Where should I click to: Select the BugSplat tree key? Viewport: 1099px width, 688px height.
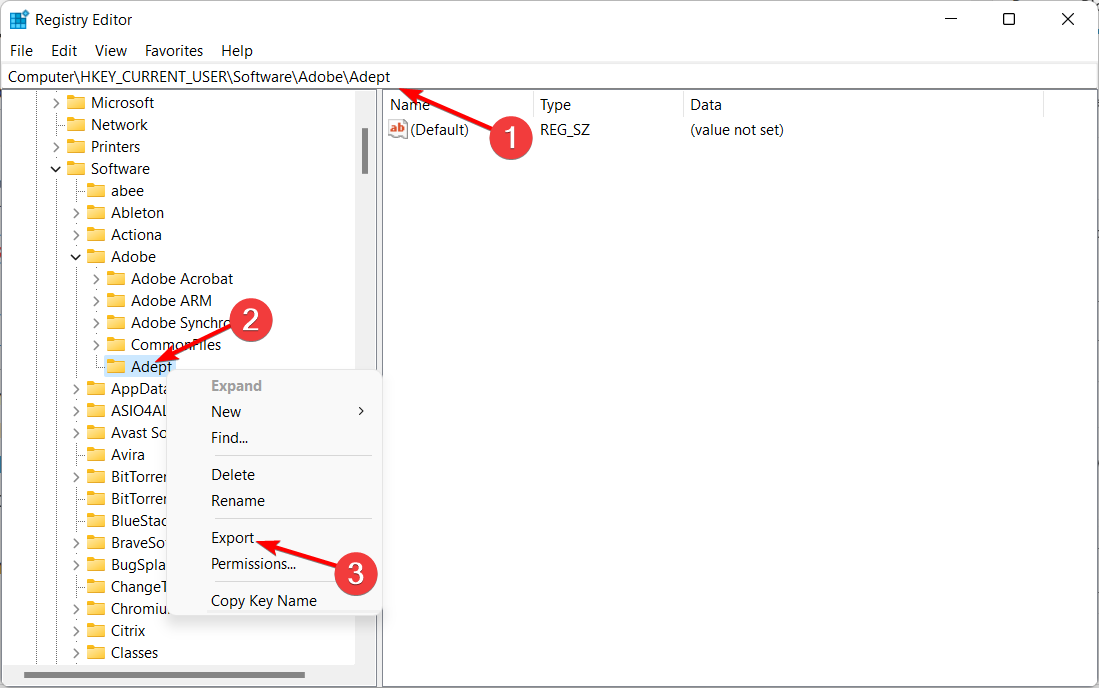[x=138, y=565]
